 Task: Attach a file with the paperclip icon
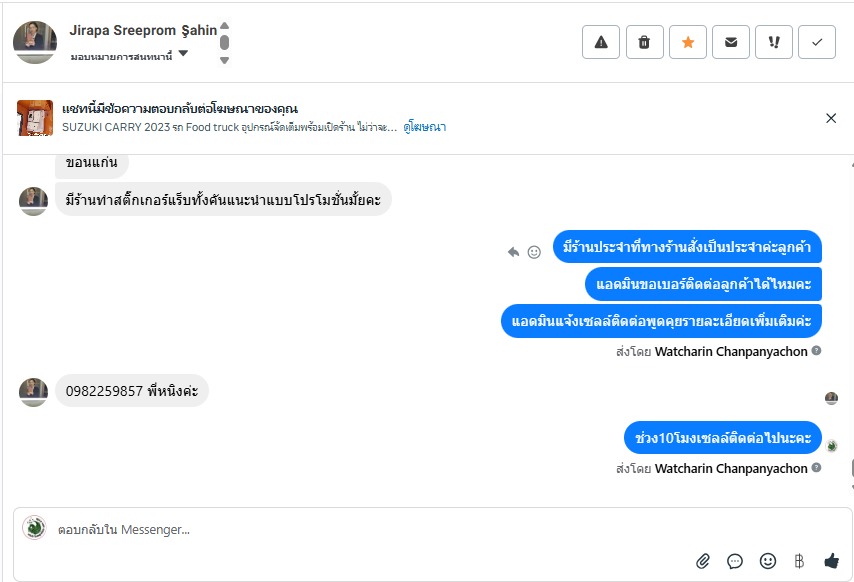[x=703, y=561]
